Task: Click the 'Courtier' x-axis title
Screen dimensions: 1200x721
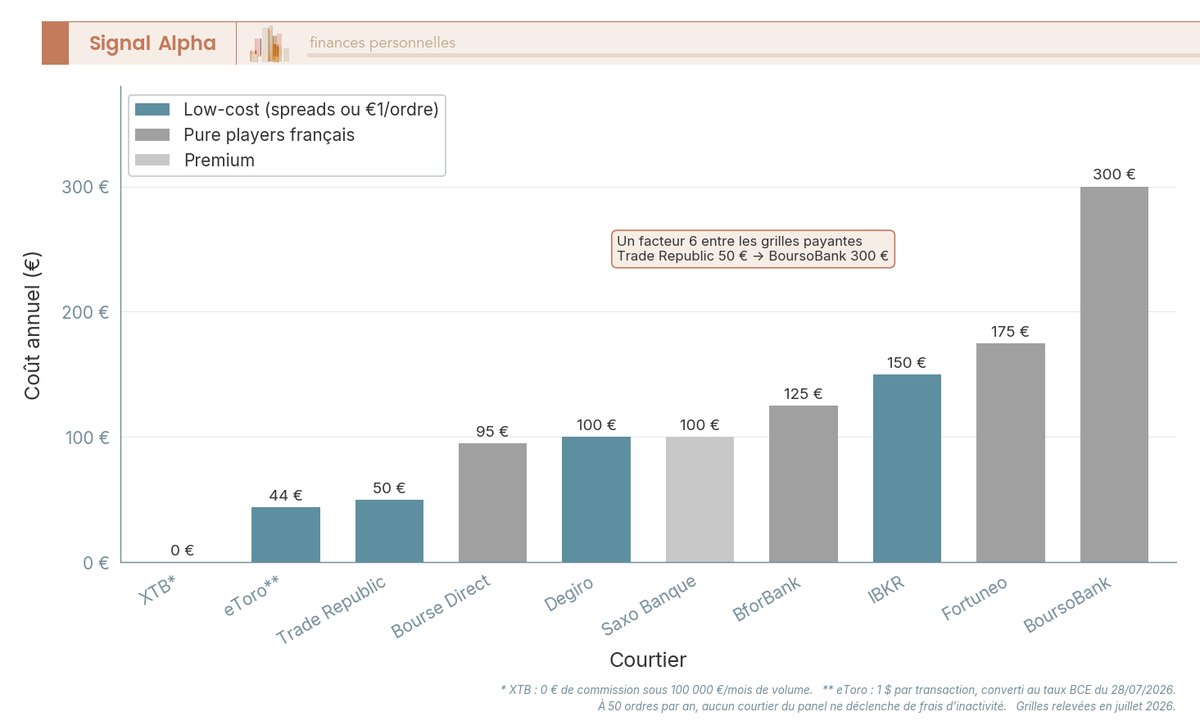Action: 648,660
